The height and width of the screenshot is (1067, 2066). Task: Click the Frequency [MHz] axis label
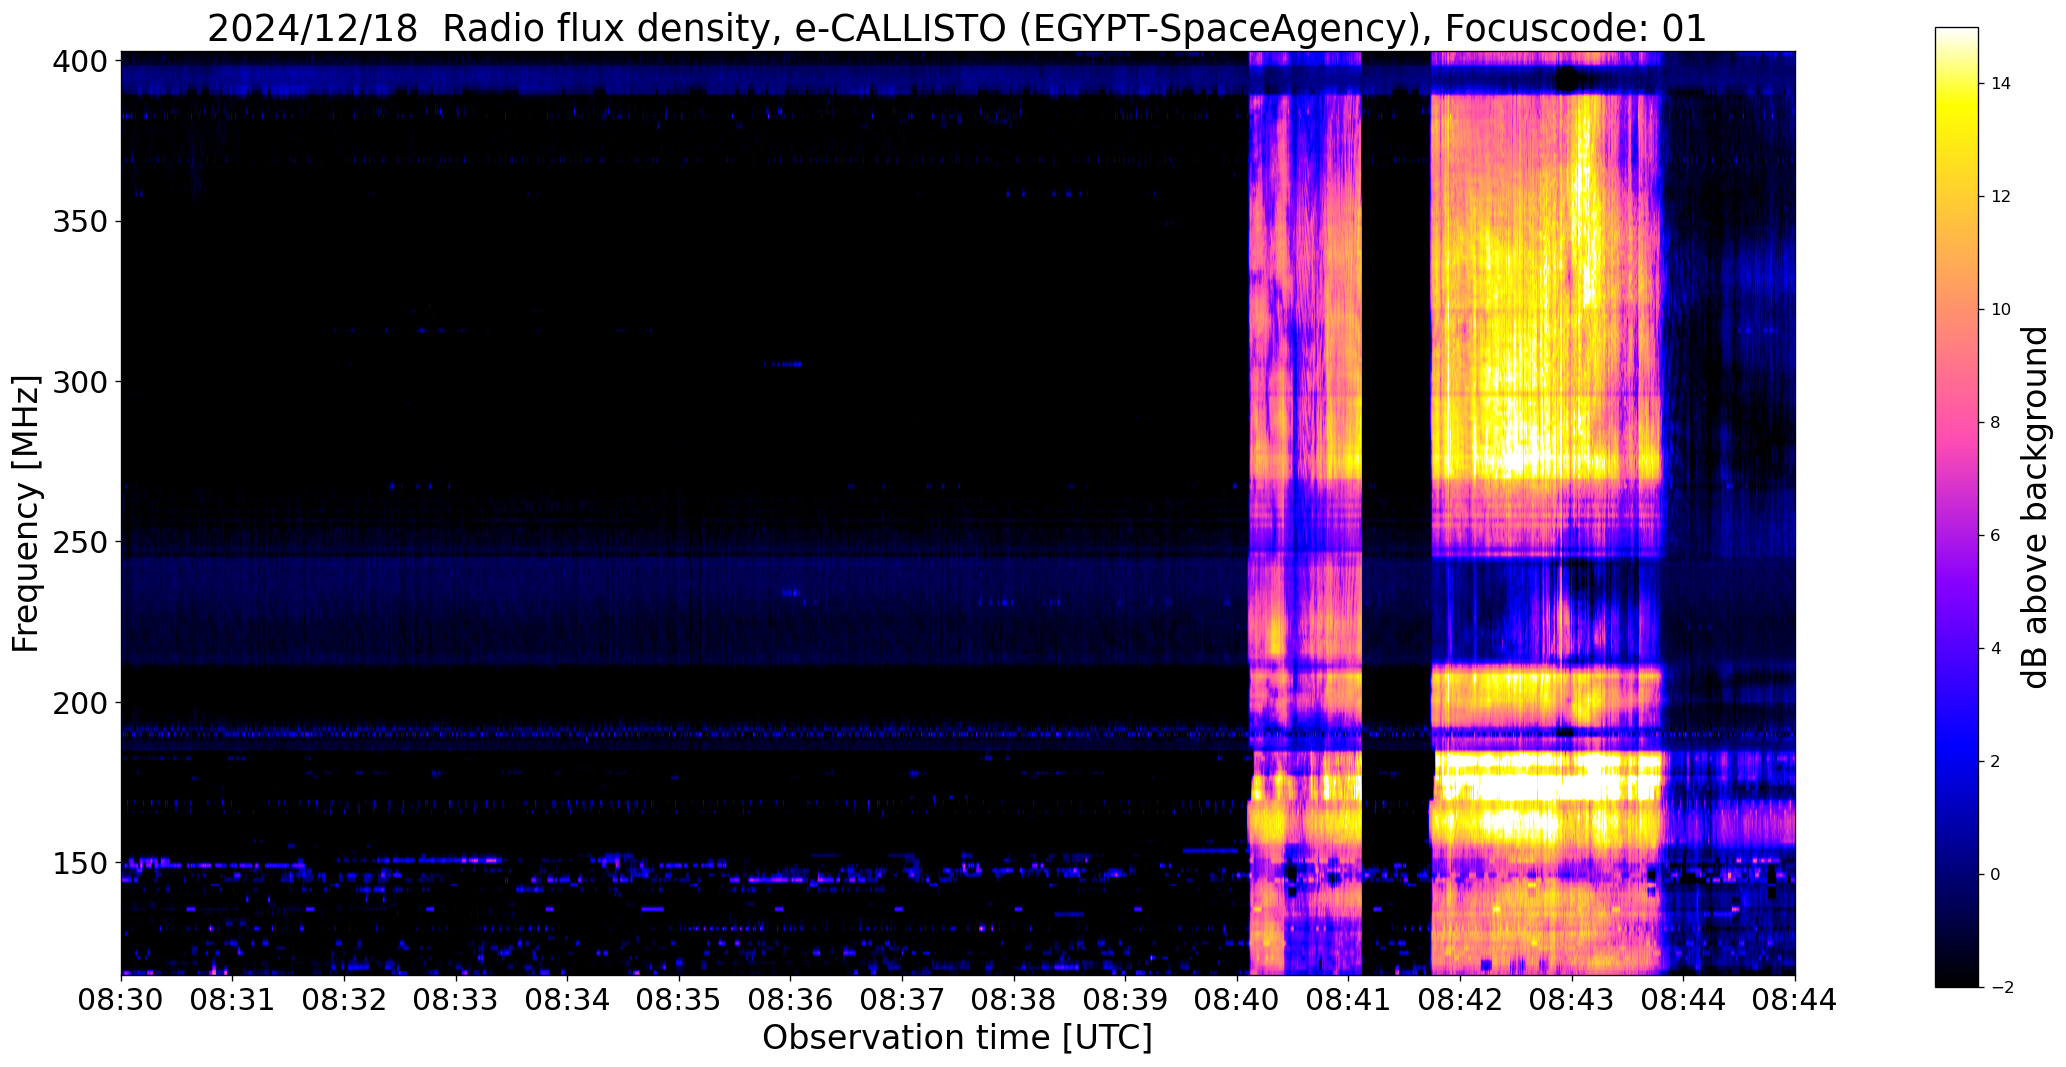pos(27,514)
